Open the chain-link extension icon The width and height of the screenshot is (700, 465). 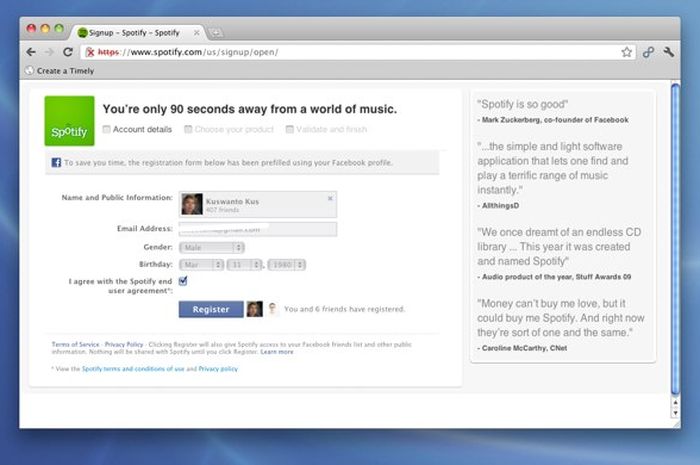tap(648, 53)
